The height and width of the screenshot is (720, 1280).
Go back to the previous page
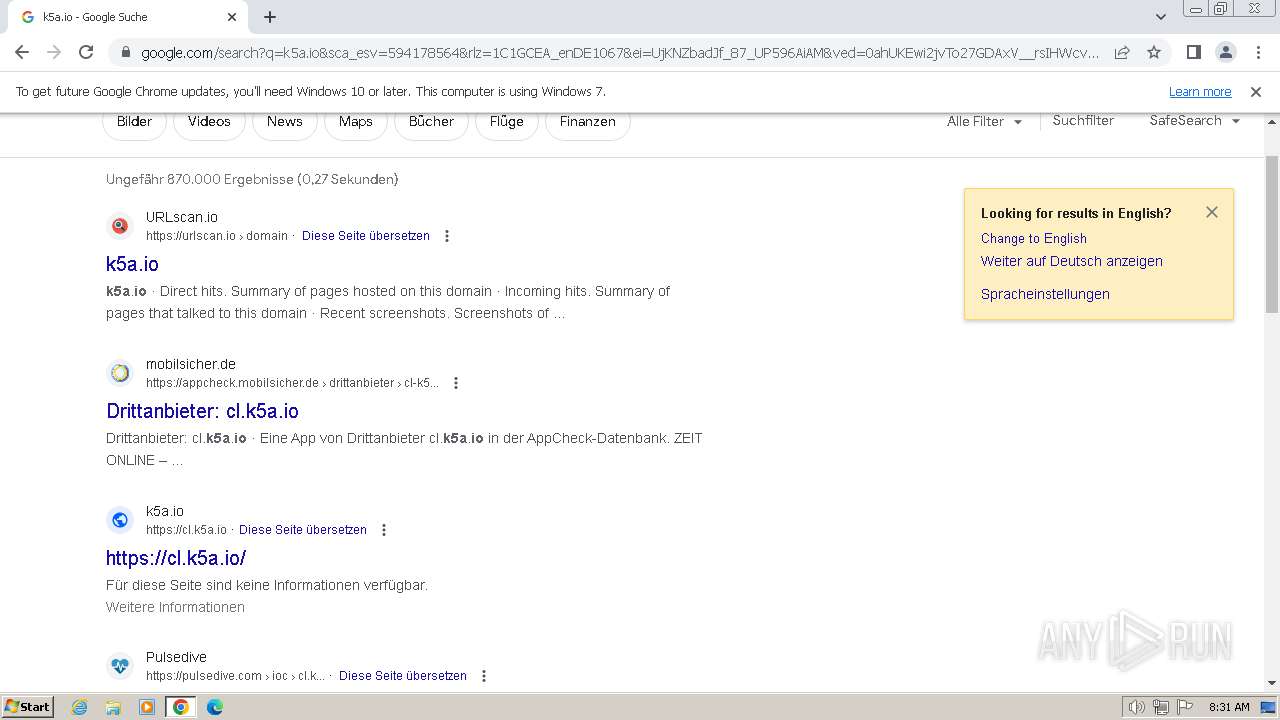tap(22, 52)
